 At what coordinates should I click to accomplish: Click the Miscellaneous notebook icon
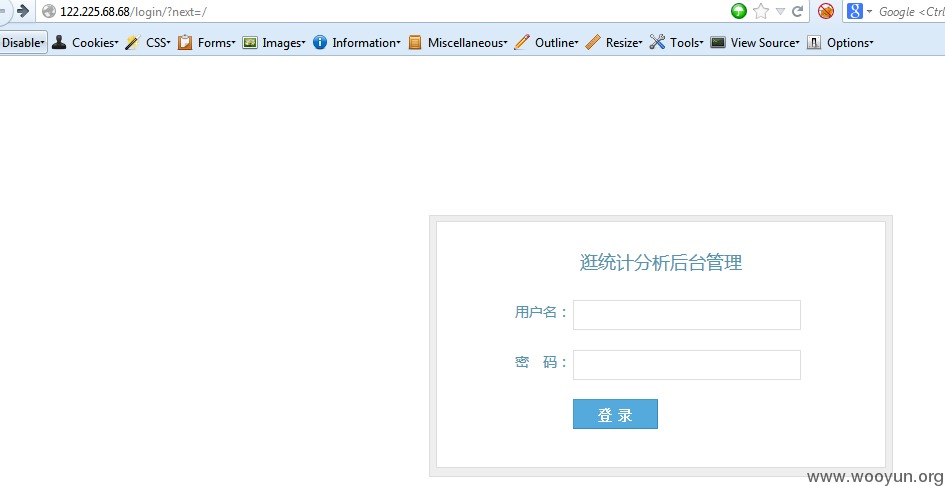click(x=415, y=42)
